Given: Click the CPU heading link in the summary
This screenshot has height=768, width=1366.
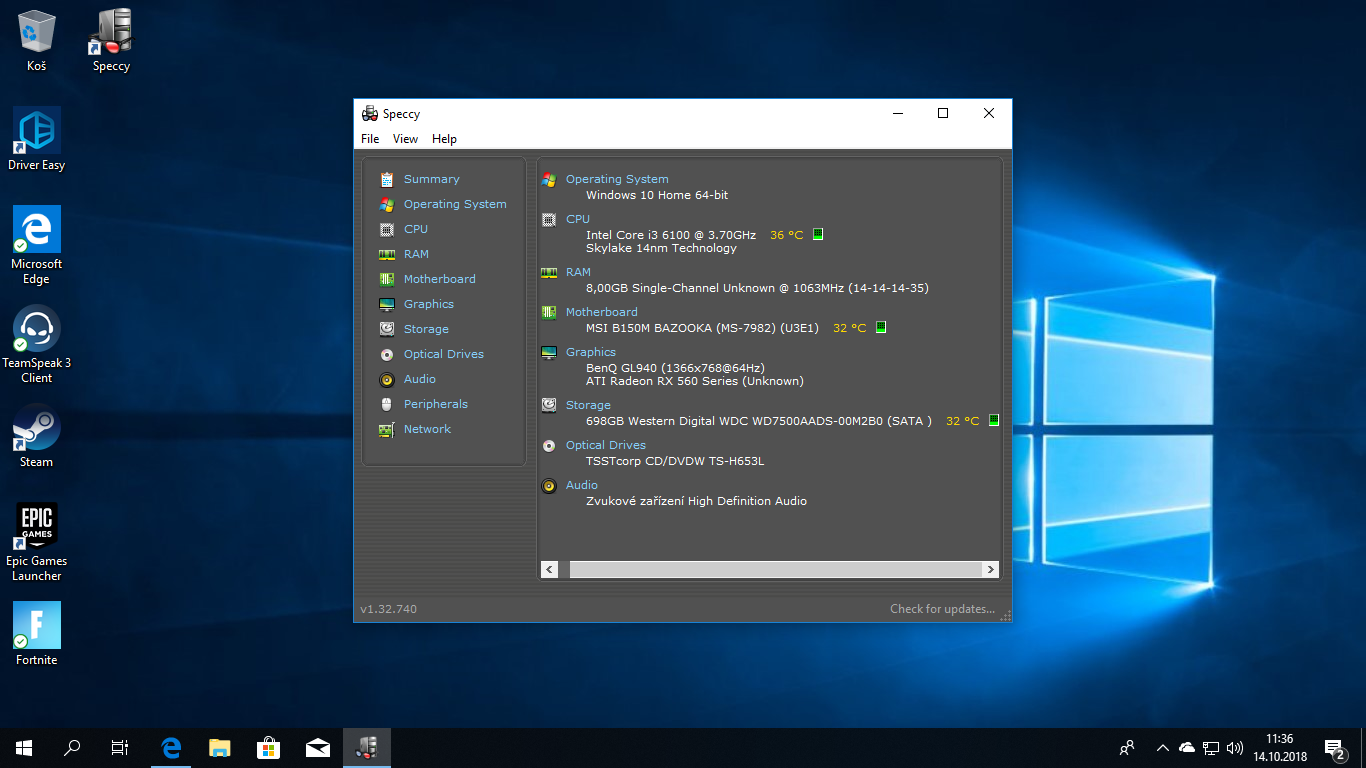Looking at the screenshot, I should 578,219.
